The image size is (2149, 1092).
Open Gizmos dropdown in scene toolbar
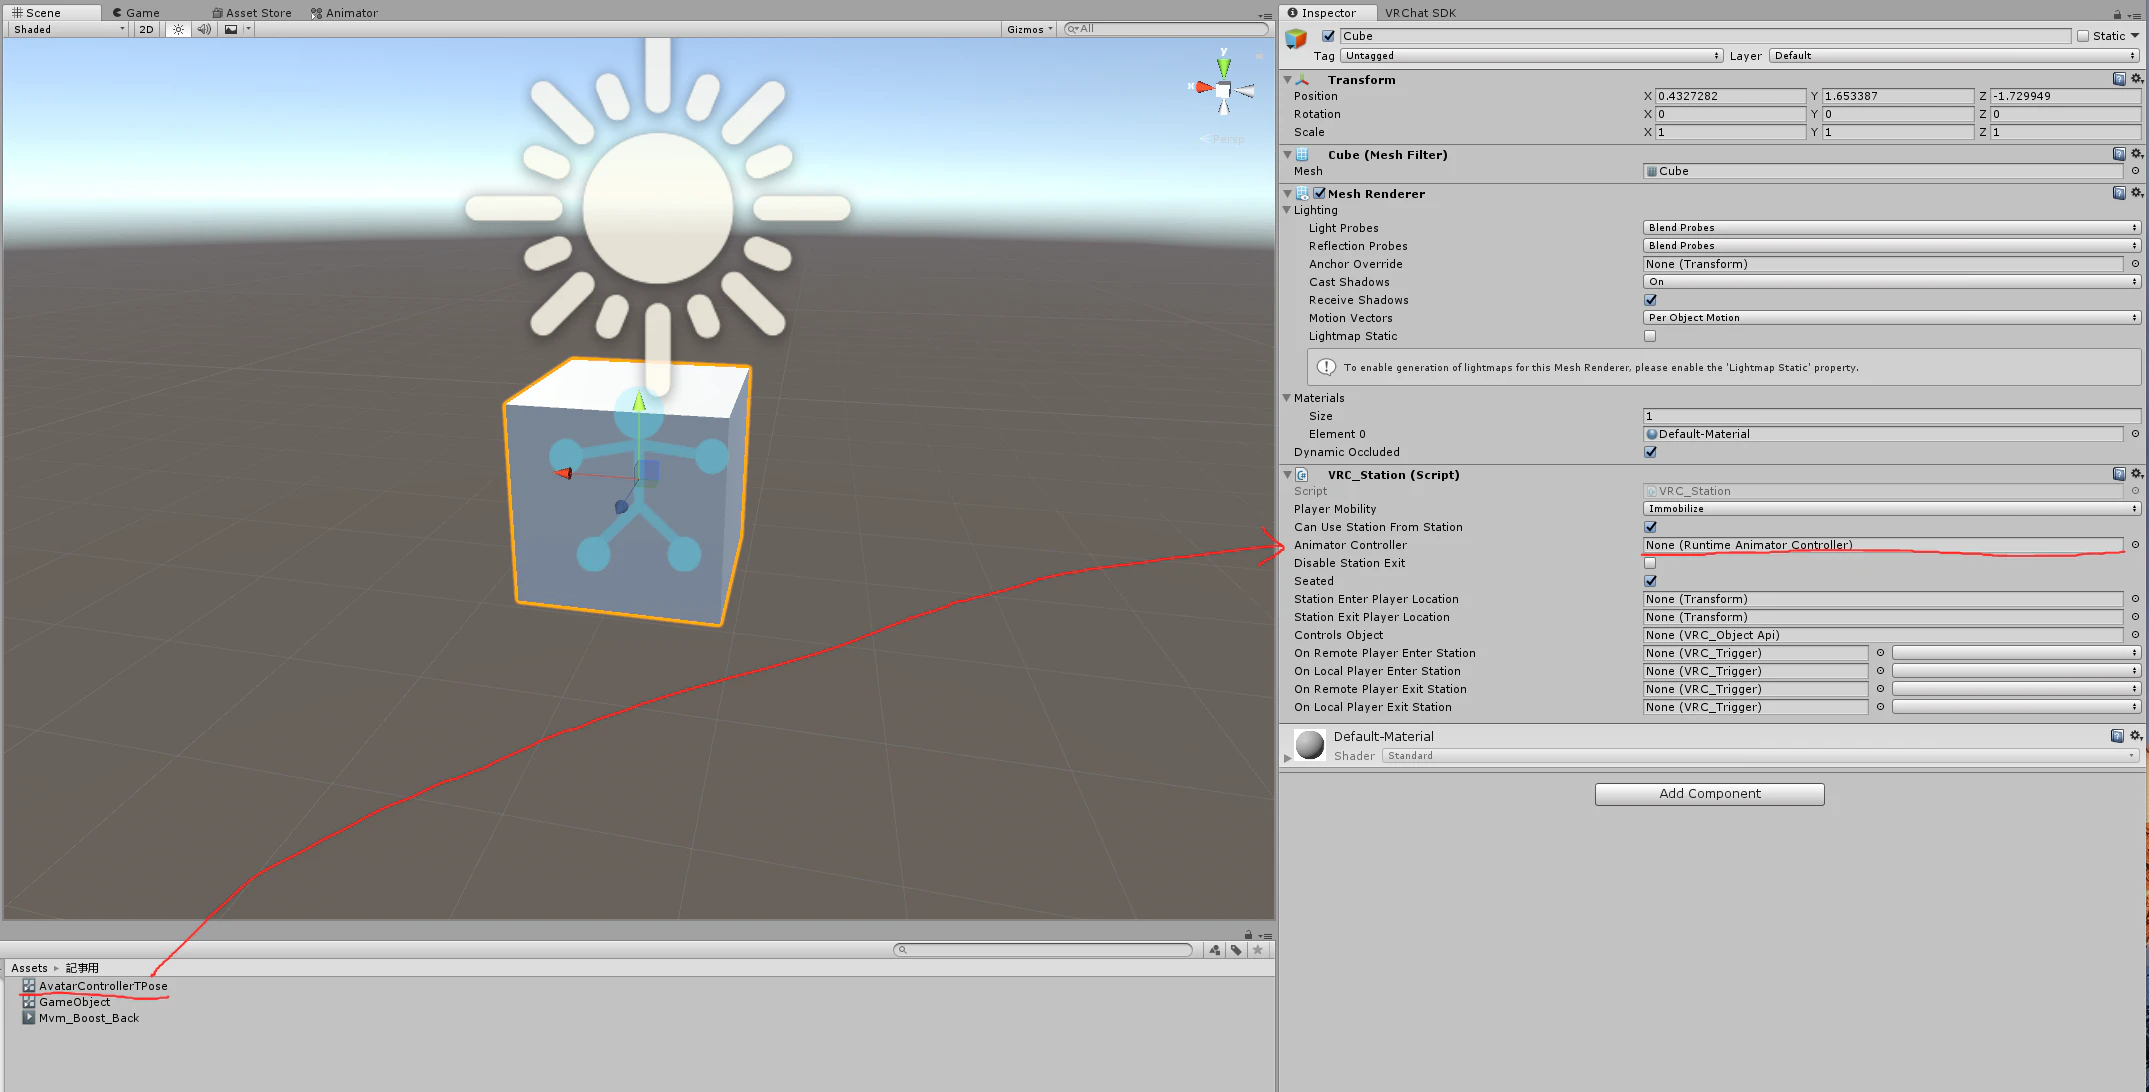(1030, 29)
